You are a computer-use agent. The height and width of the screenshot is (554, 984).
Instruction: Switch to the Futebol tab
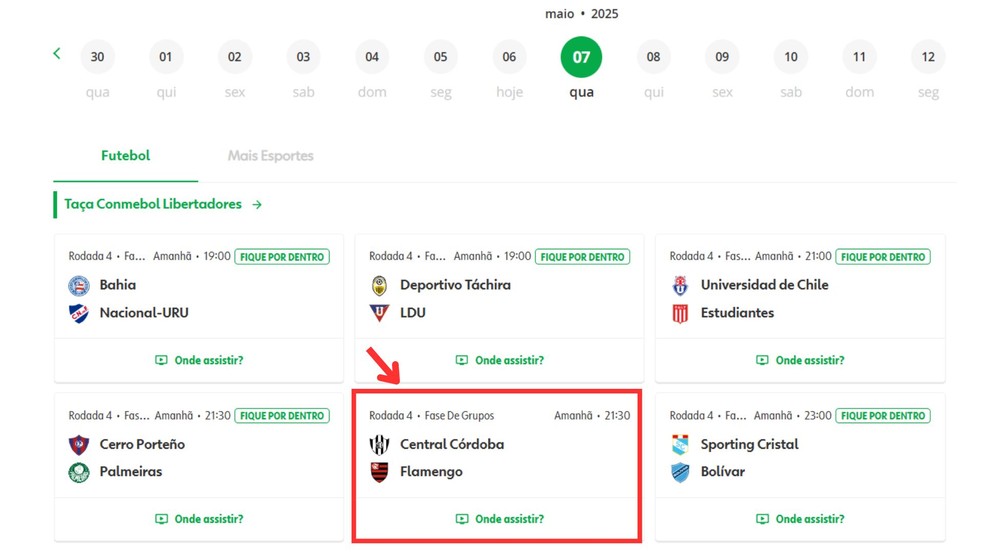[126, 156]
